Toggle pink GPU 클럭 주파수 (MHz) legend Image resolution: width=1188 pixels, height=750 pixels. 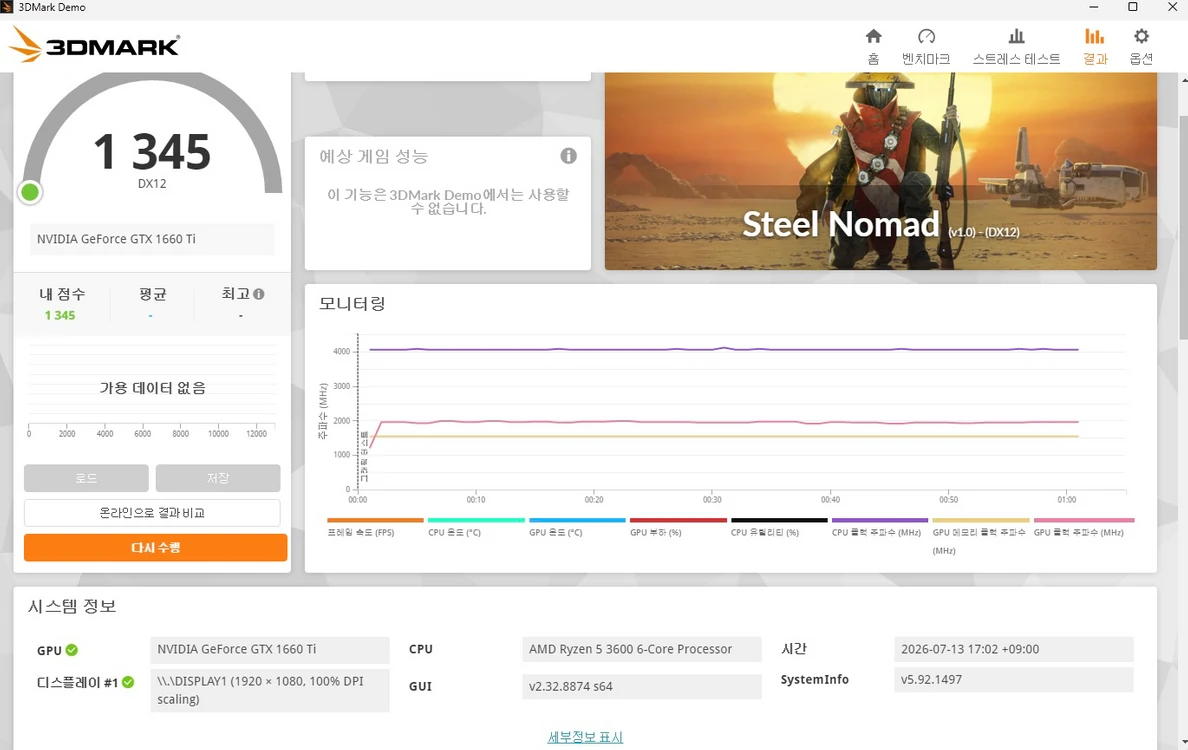pos(1082,527)
